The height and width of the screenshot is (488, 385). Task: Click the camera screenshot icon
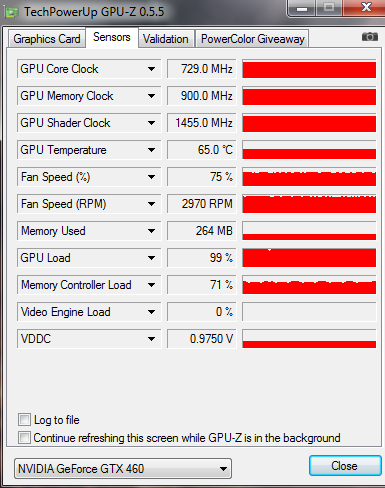tap(370, 36)
